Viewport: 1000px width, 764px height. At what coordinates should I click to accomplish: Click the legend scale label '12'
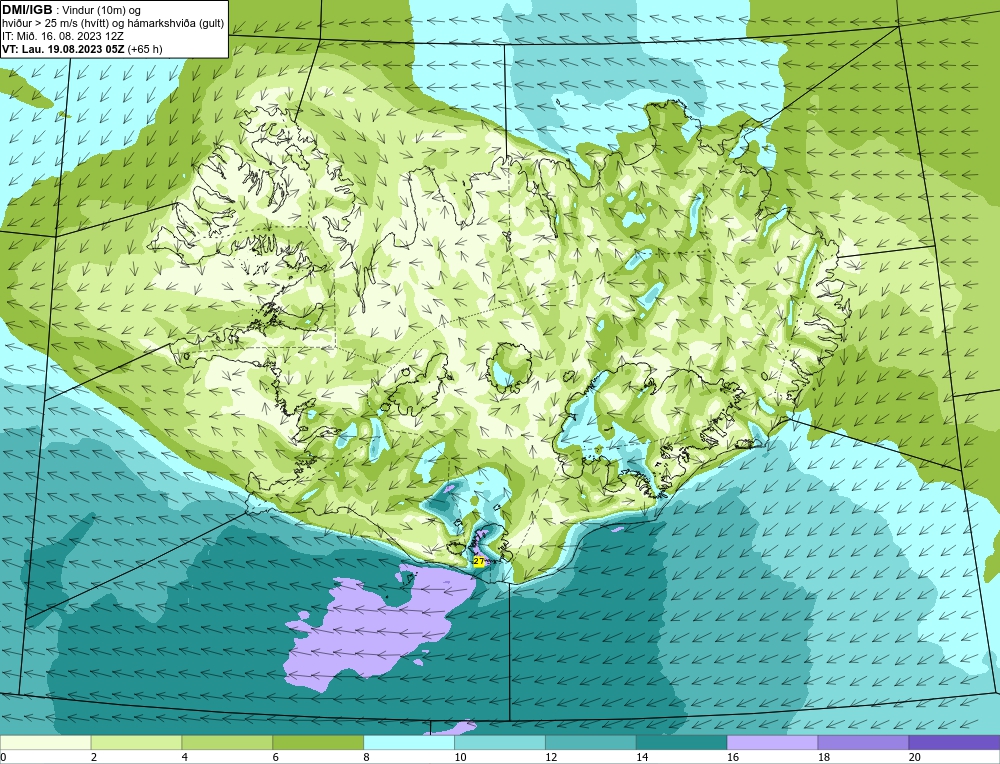(x=551, y=757)
